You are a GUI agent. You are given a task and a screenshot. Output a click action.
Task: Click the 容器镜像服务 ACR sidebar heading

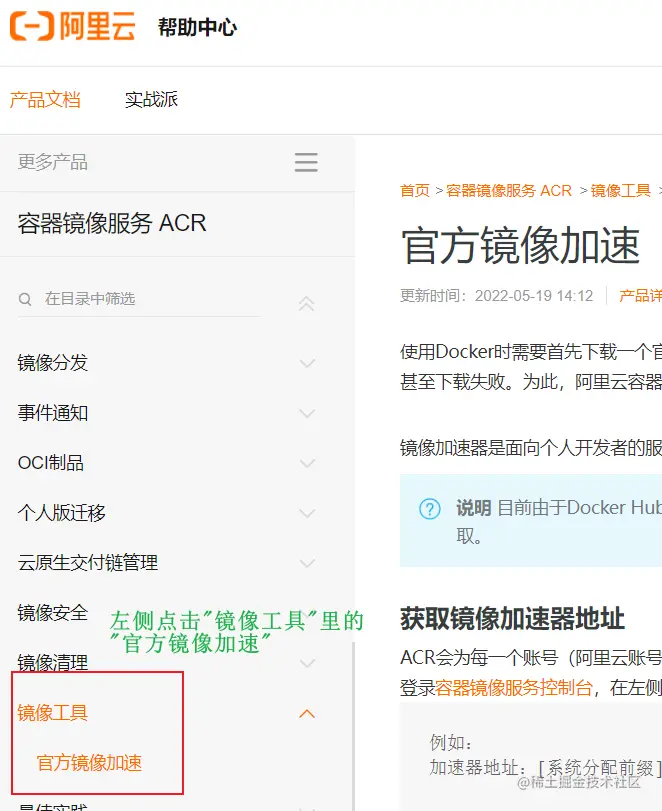(112, 223)
